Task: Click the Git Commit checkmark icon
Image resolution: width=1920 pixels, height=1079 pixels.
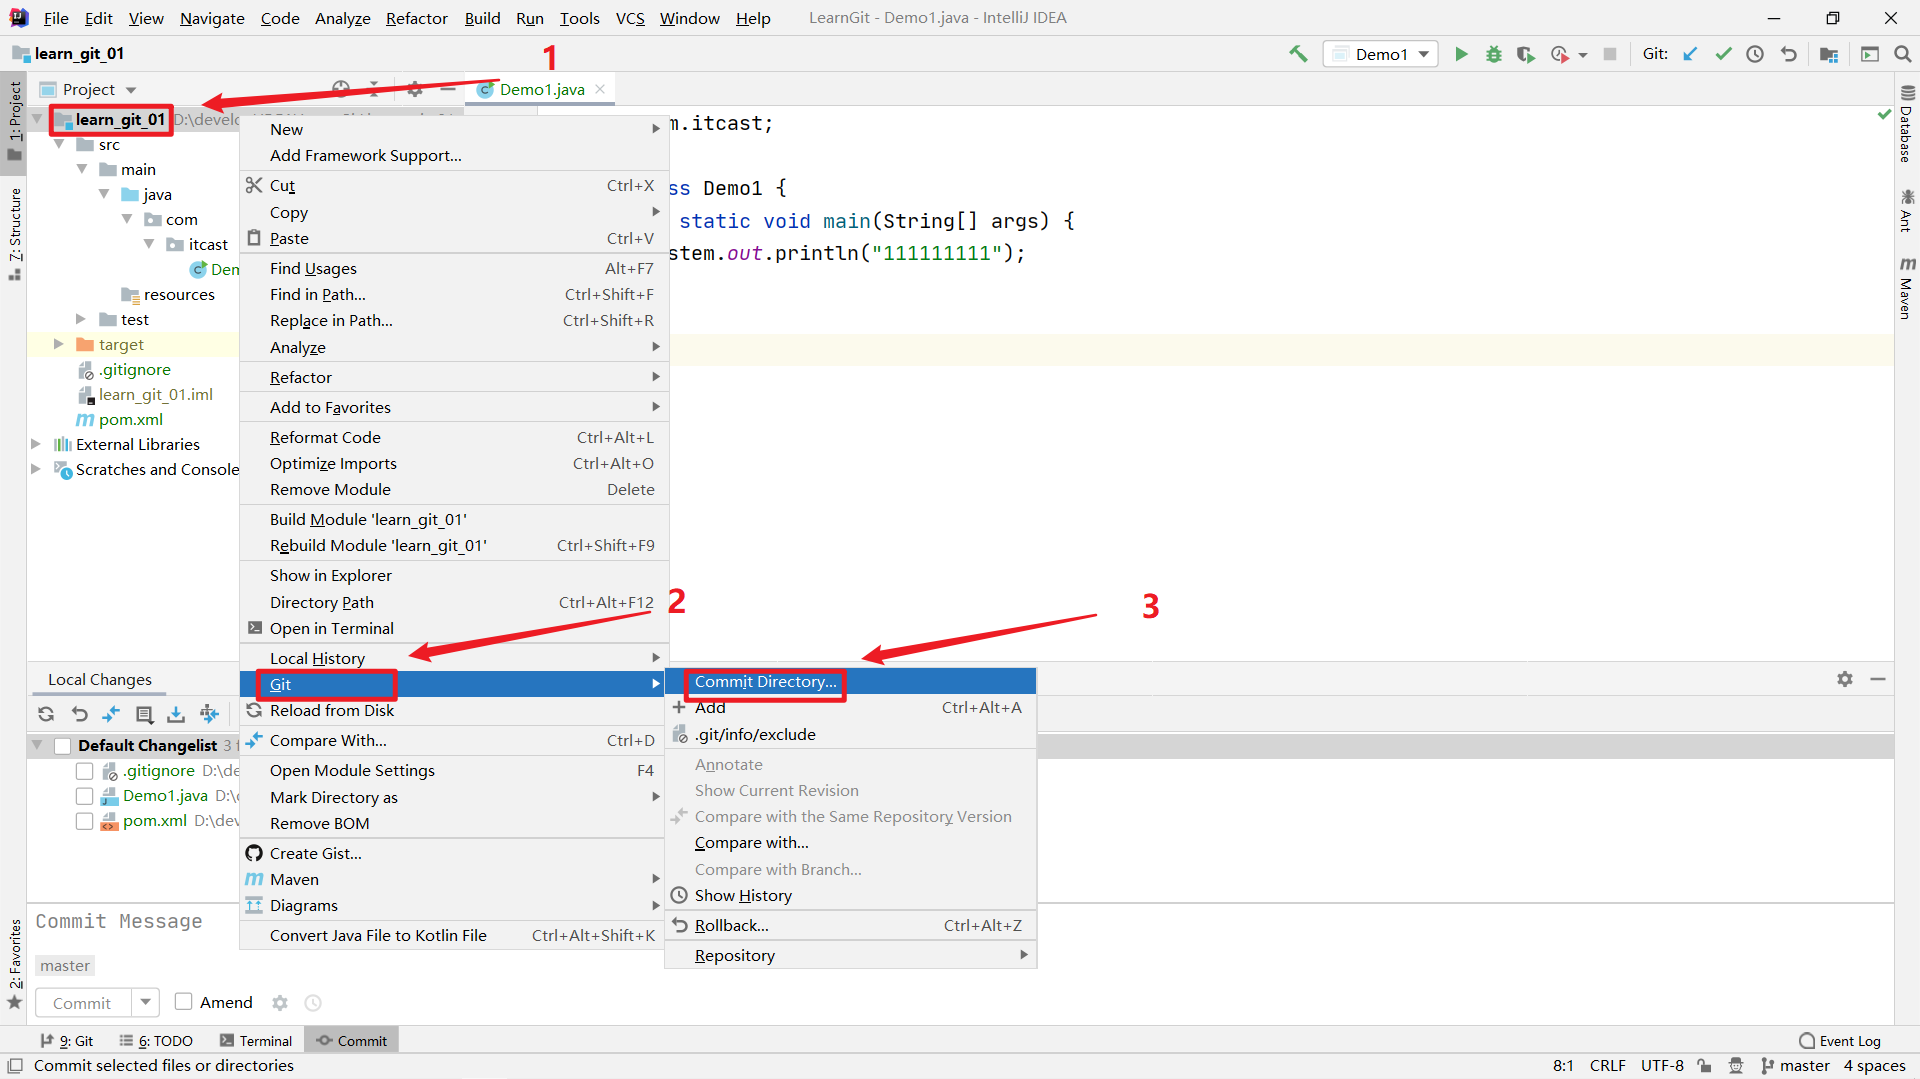Action: pos(1723,54)
